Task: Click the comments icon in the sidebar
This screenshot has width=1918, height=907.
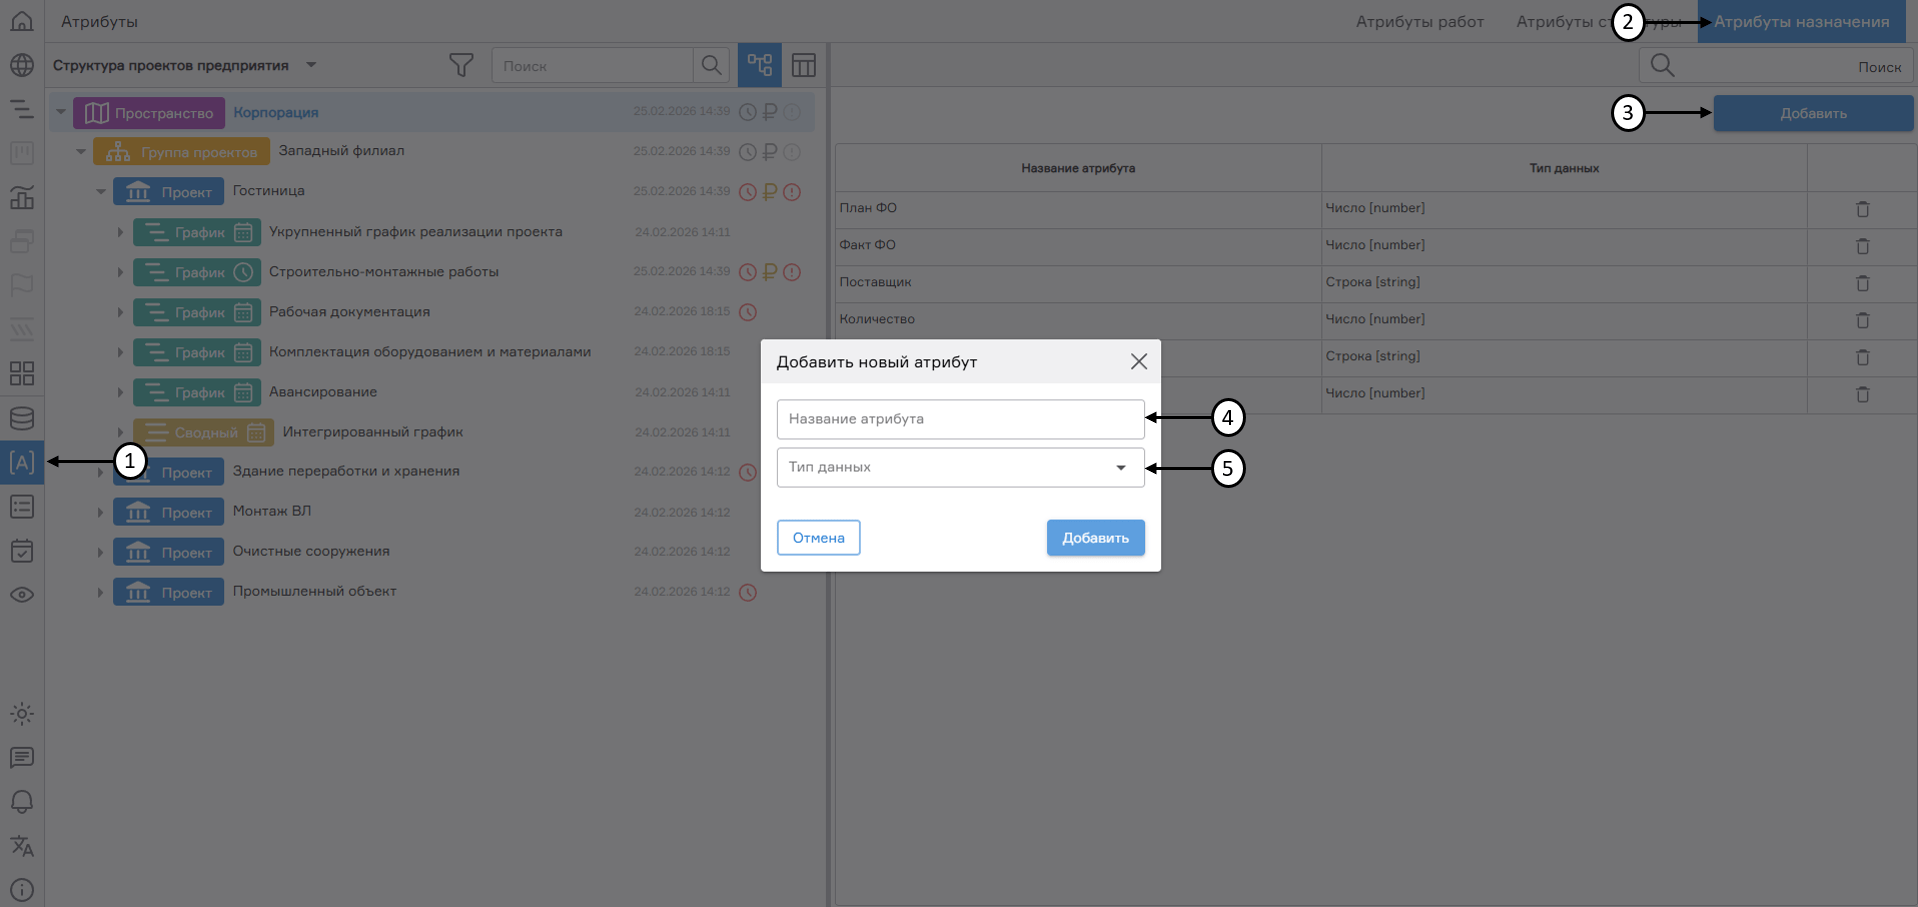Action: tap(21, 758)
